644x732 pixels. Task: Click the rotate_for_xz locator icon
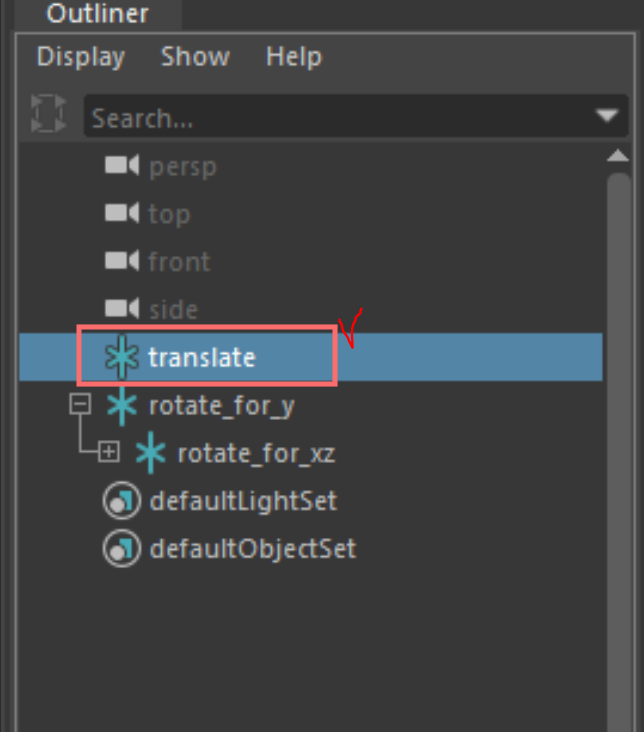(151, 453)
